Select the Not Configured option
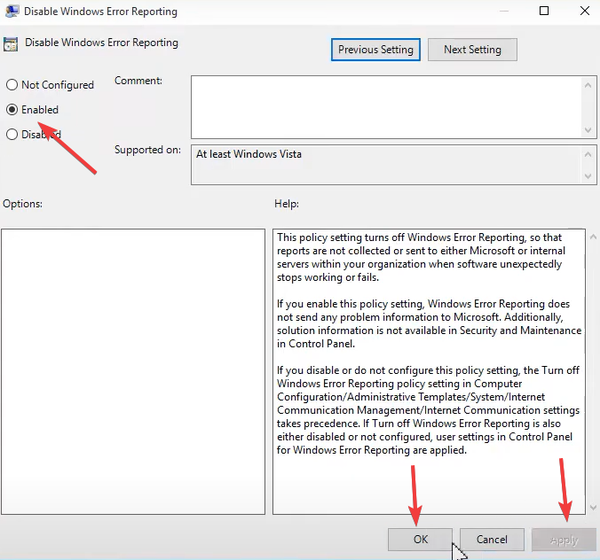Viewport: 600px width, 560px height. tap(12, 85)
